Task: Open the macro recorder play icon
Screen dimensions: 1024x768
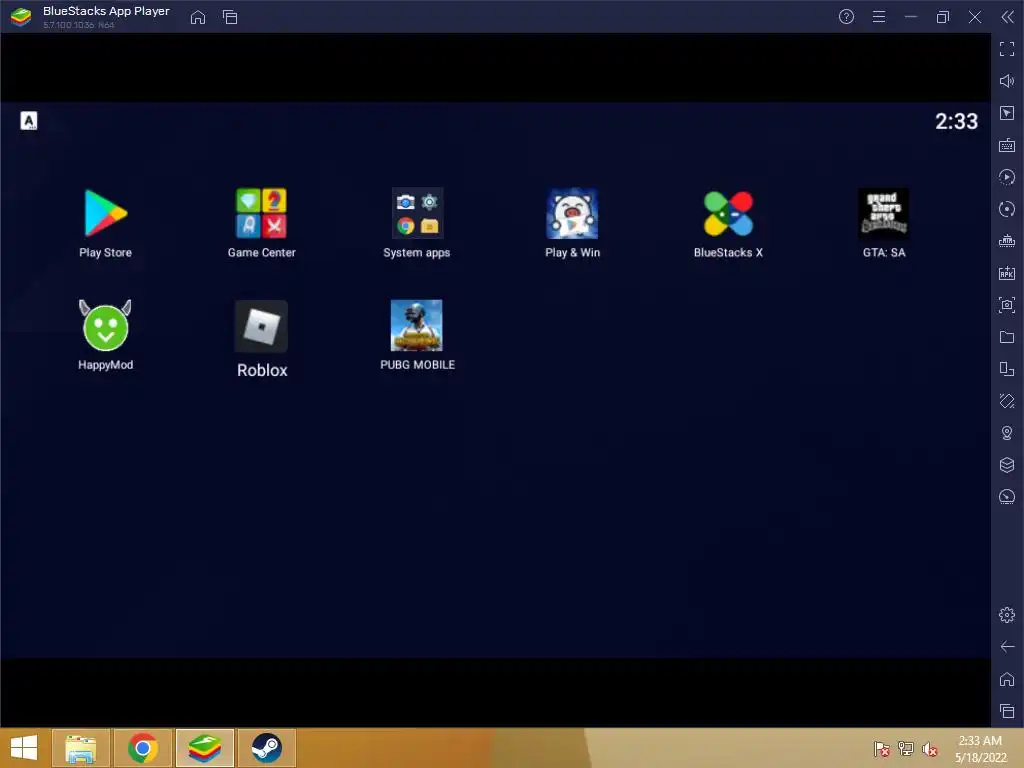Action: click(1007, 177)
